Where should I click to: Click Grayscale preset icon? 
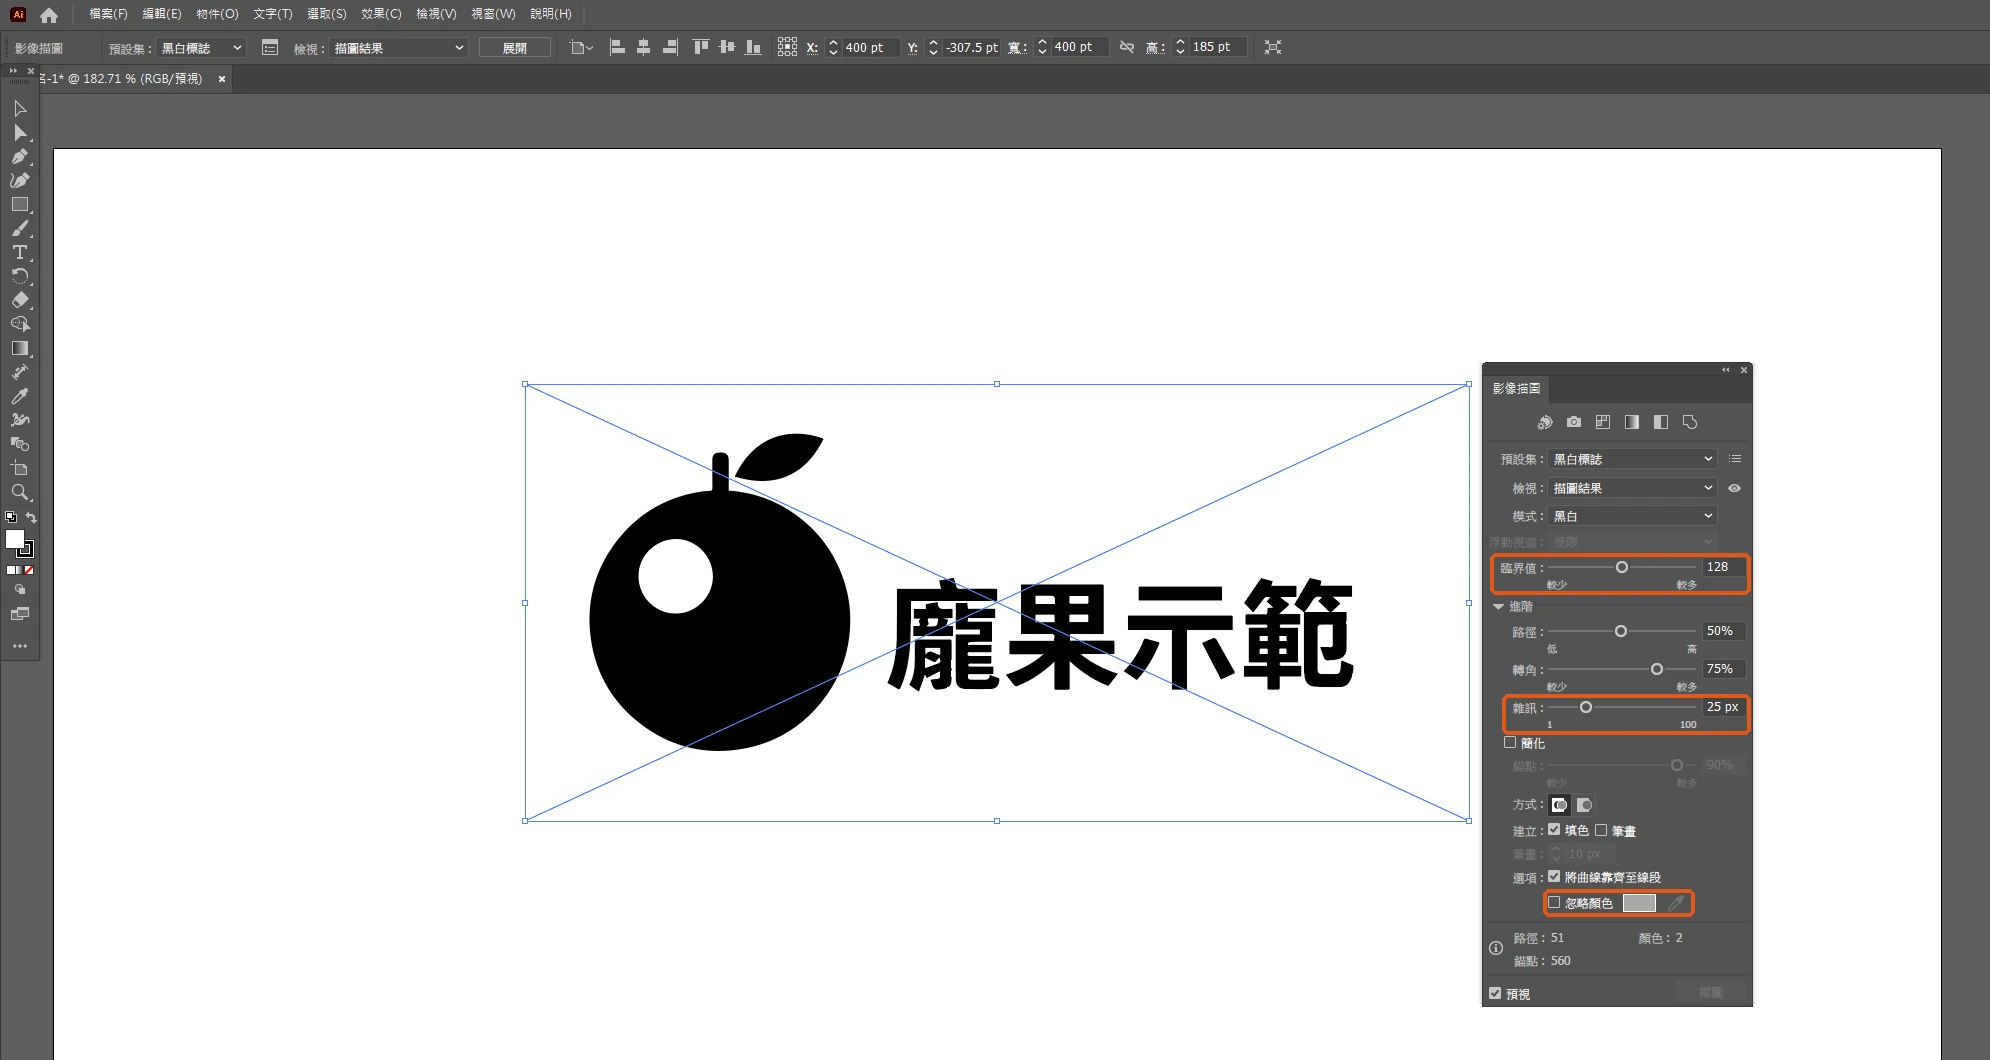[x=1632, y=422]
